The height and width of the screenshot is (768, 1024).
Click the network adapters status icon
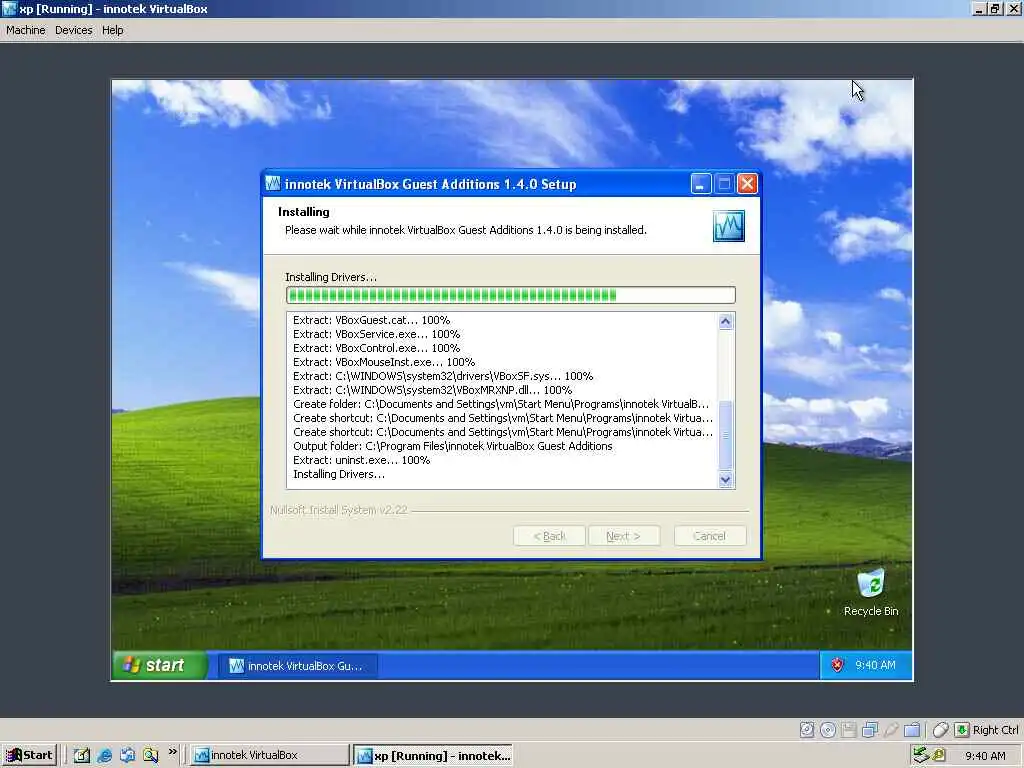pos(869,729)
